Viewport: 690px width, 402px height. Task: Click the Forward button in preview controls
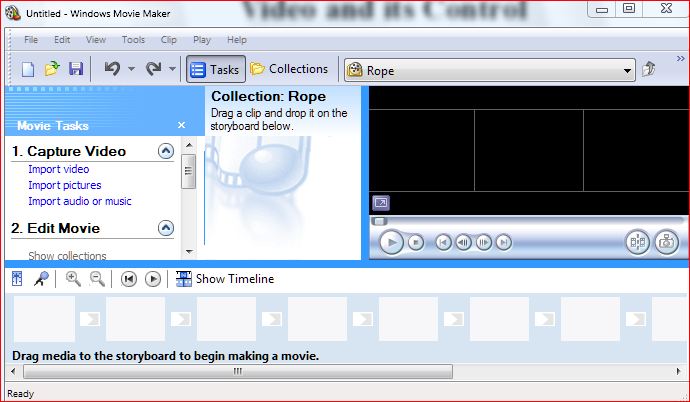pos(503,242)
